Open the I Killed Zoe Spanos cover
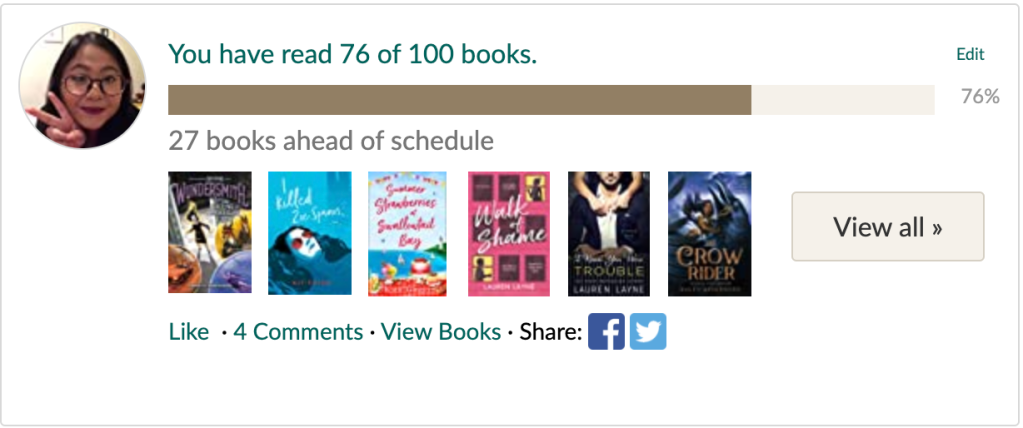 [x=310, y=233]
